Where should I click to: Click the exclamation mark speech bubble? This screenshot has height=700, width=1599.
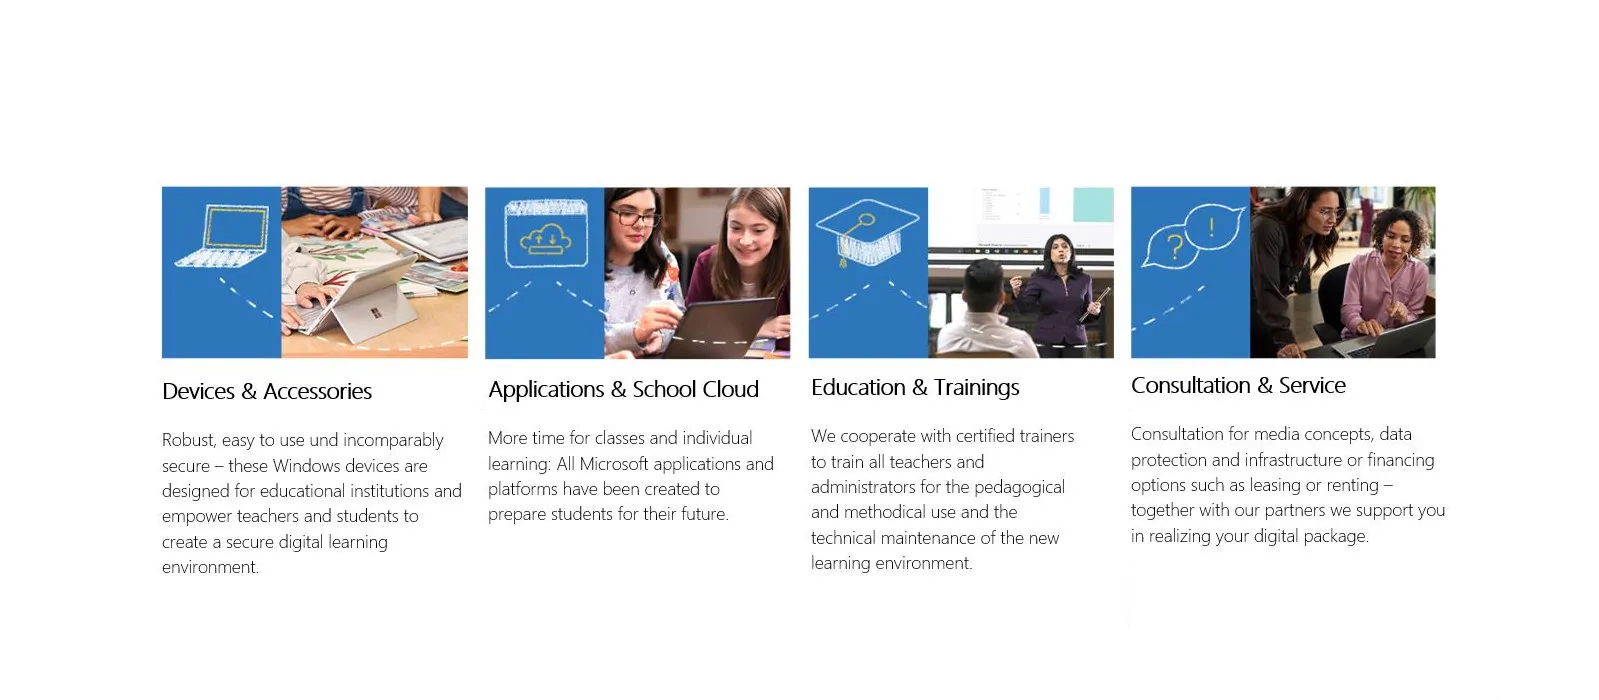point(1213,228)
